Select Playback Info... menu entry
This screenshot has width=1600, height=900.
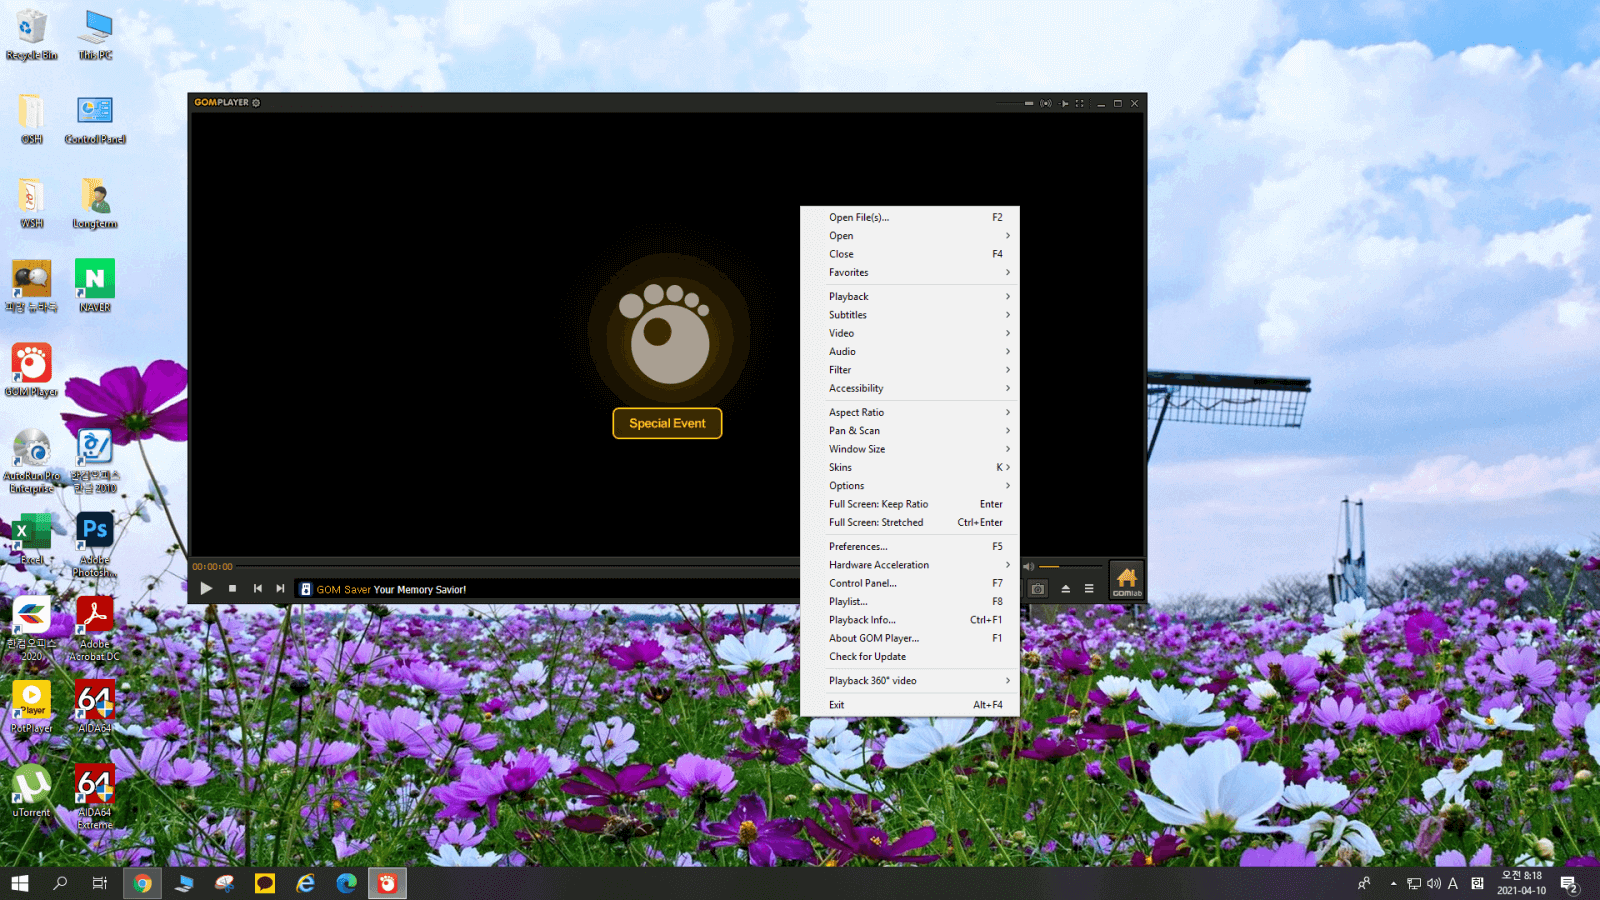tap(910, 620)
